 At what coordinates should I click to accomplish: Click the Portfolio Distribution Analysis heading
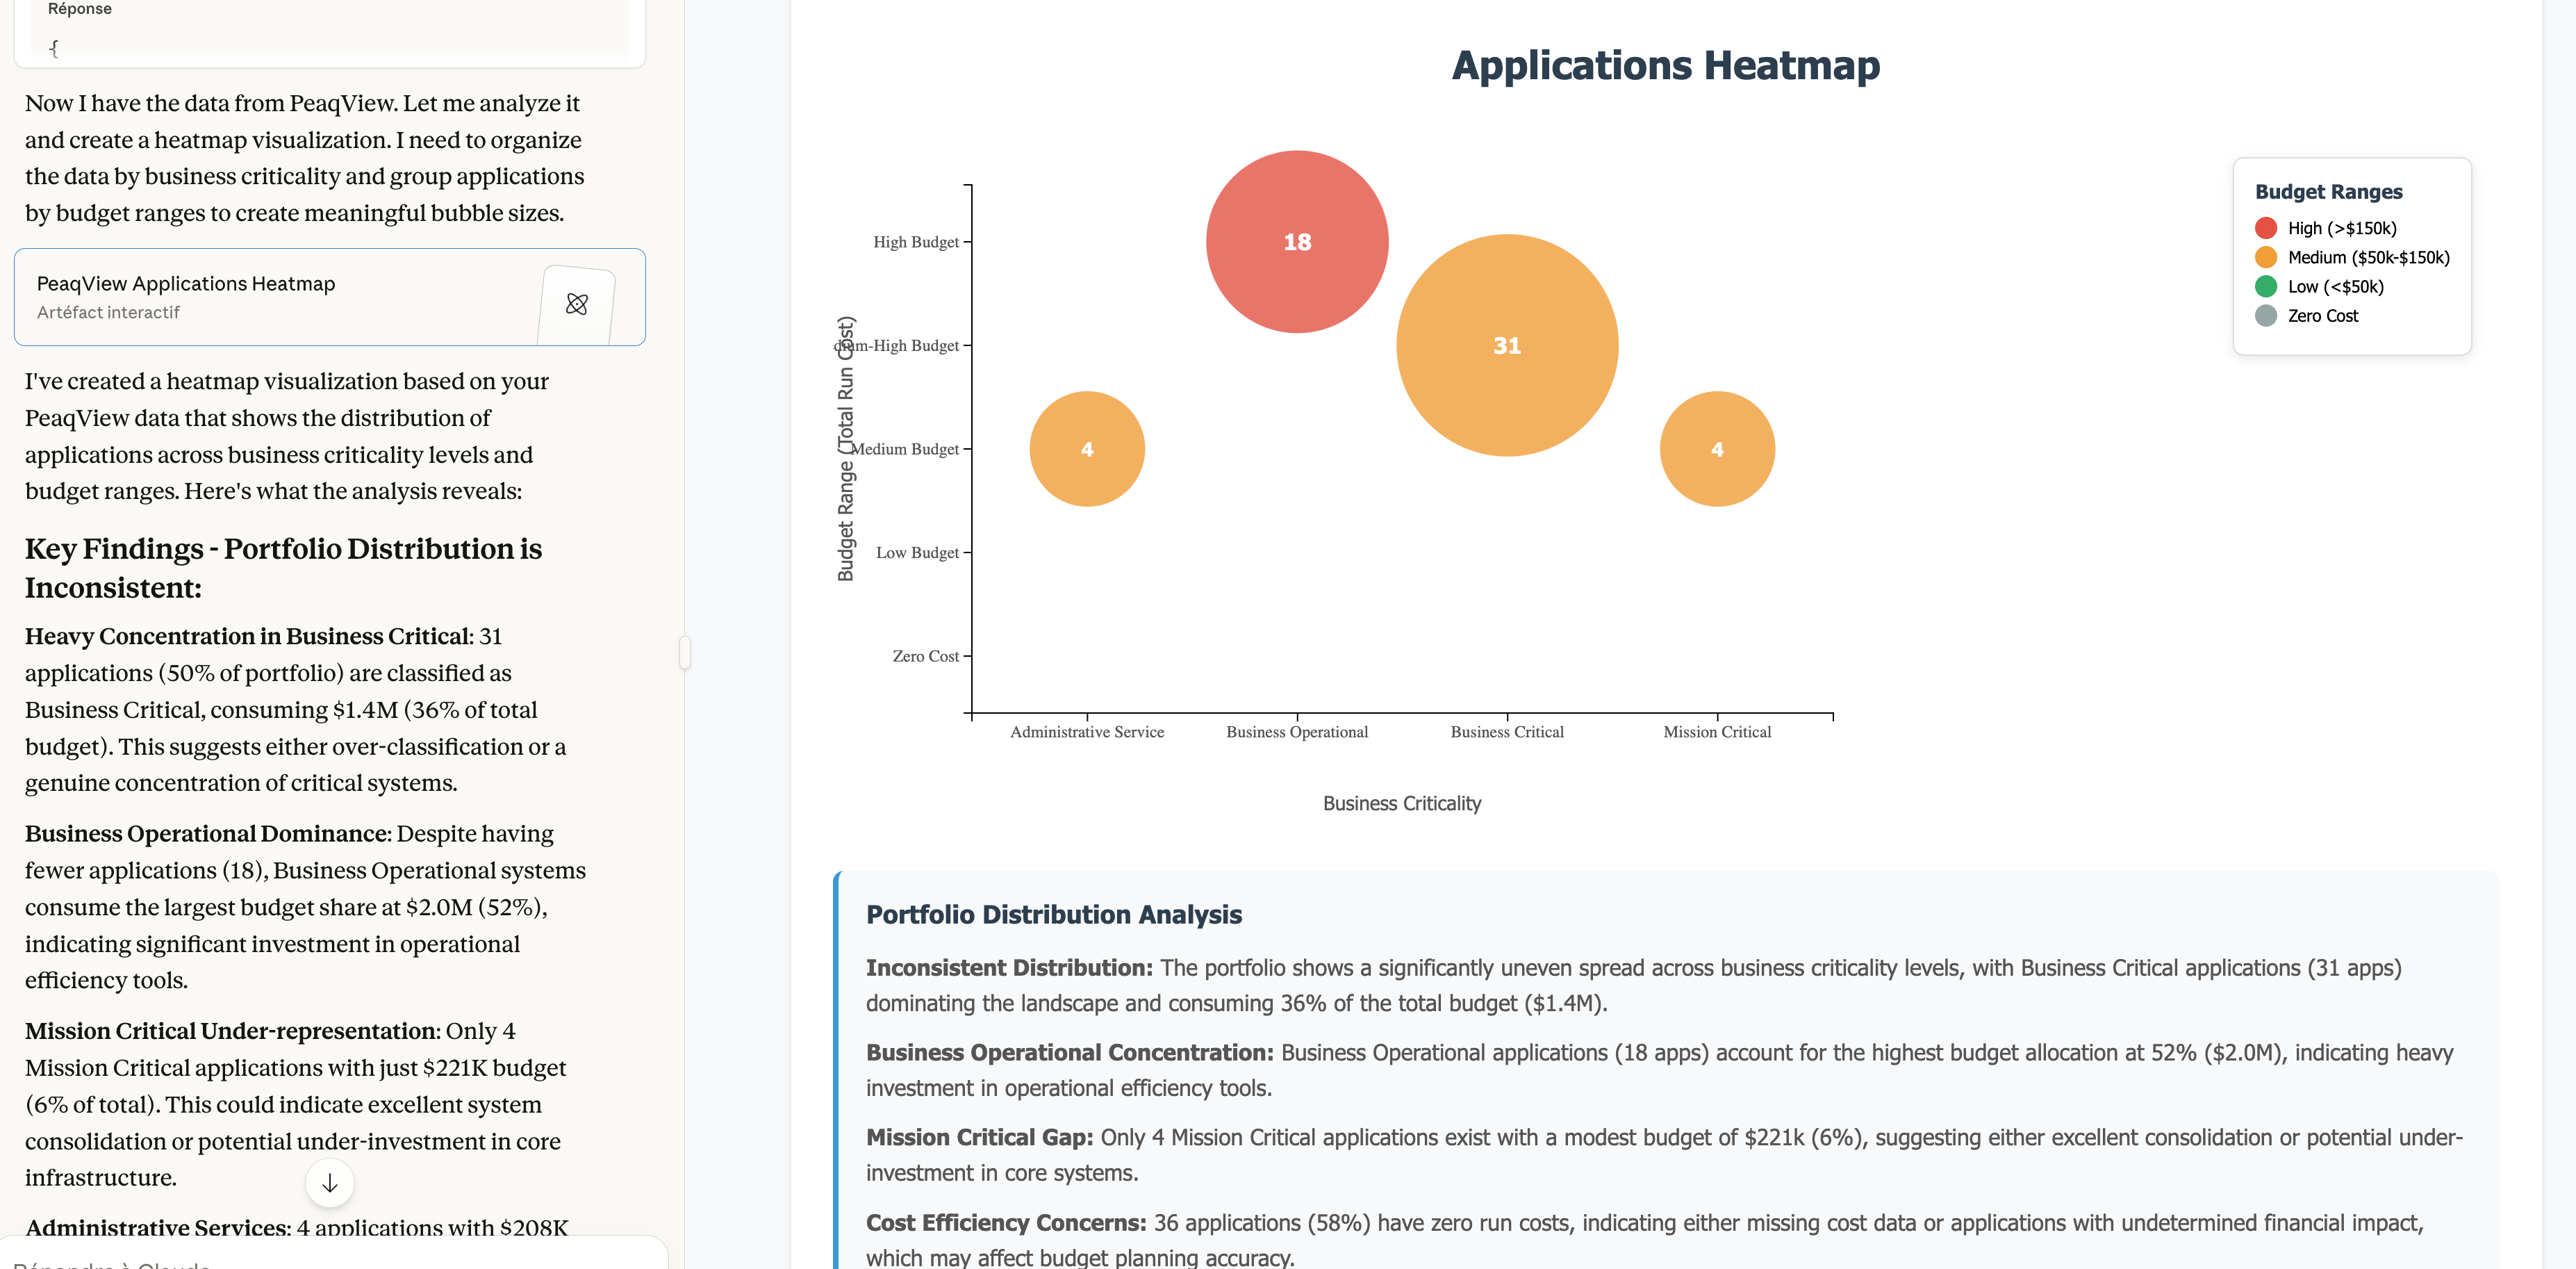(1053, 915)
